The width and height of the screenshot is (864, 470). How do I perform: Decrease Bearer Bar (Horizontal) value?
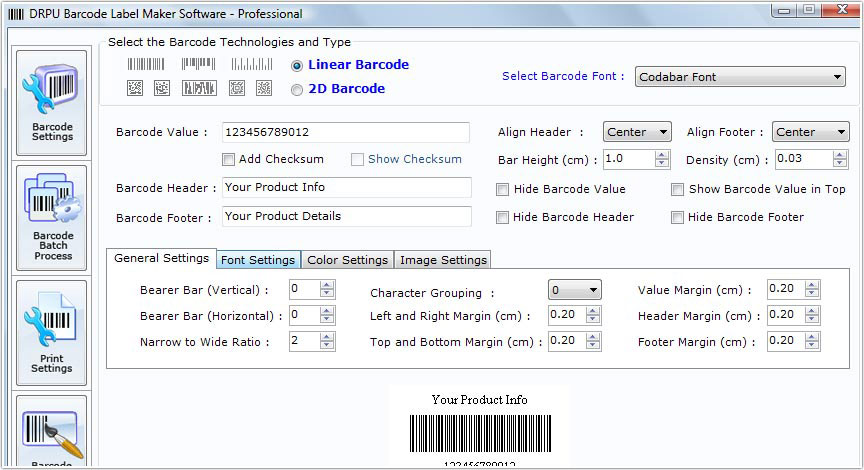pyautogui.click(x=327, y=319)
